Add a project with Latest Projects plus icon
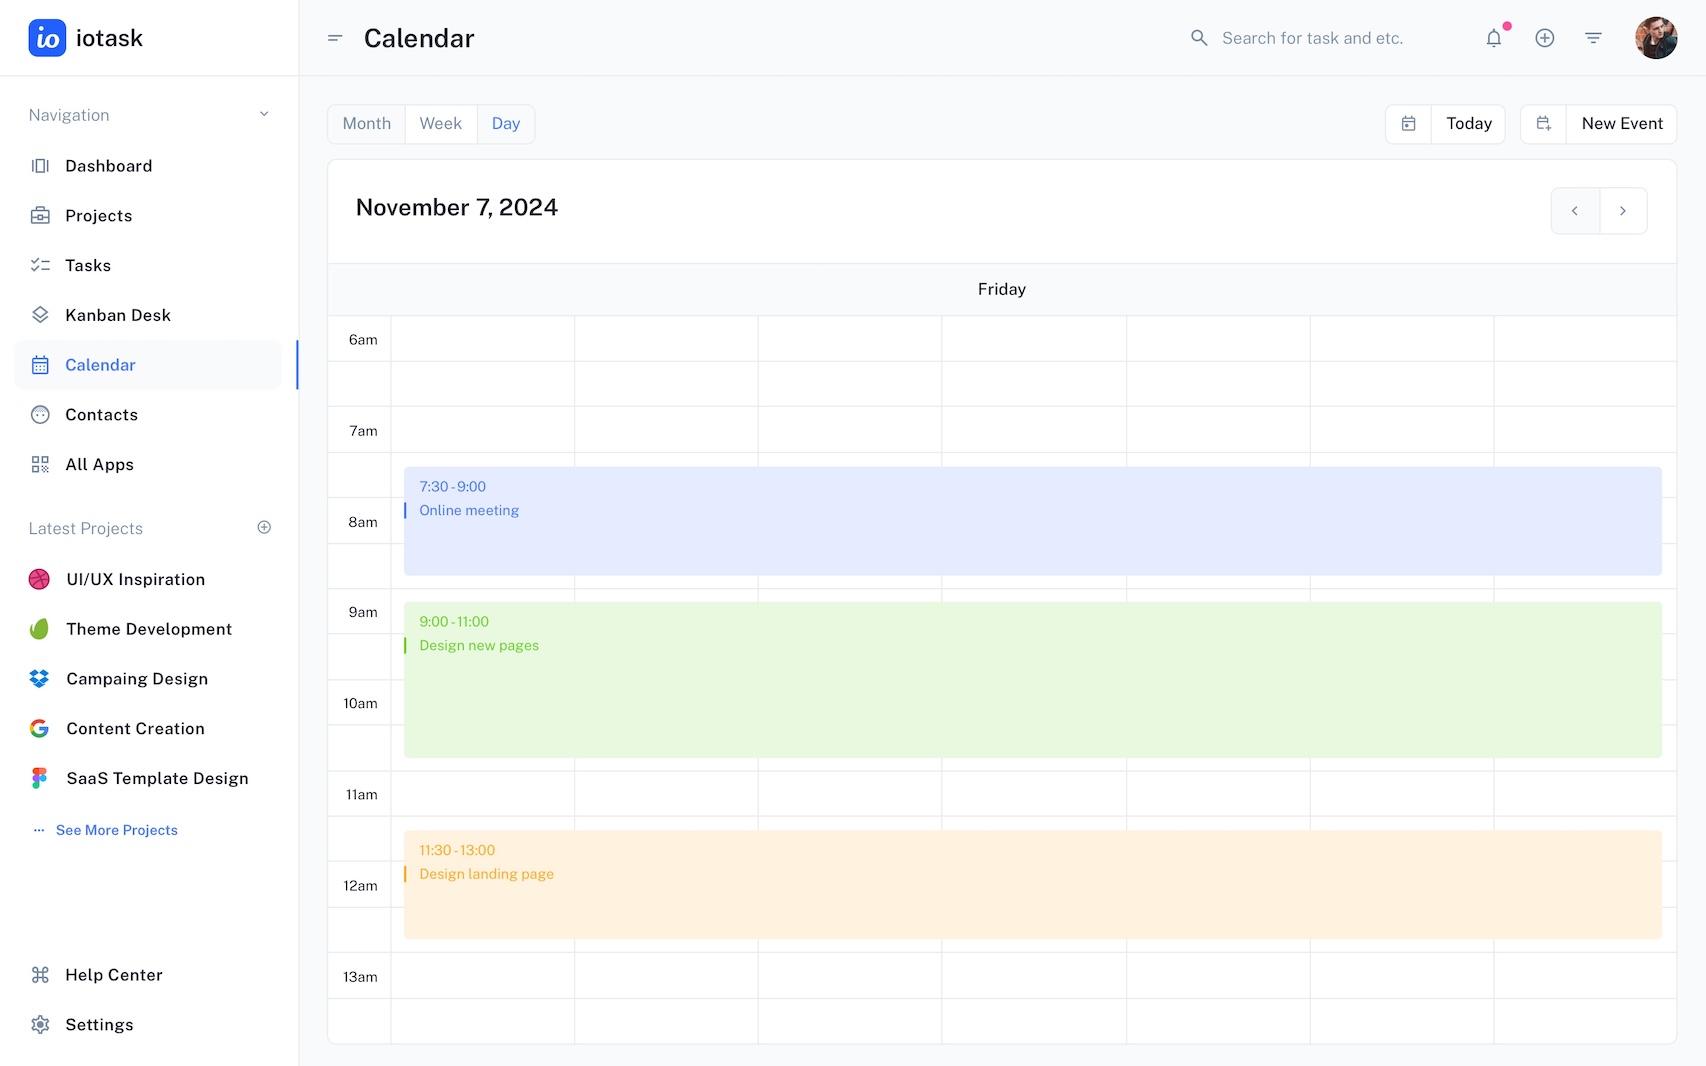The height and width of the screenshot is (1066, 1706). 264,528
